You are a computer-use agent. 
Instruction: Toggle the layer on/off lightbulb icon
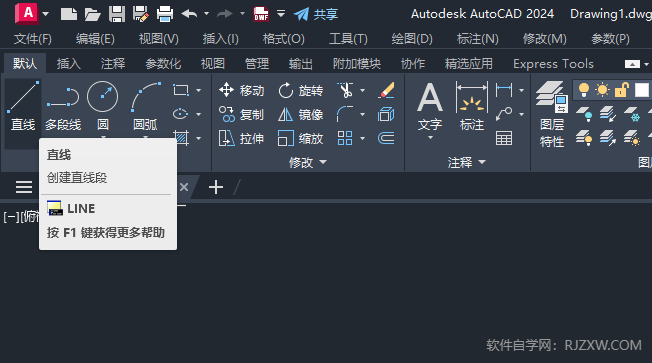[x=584, y=90]
